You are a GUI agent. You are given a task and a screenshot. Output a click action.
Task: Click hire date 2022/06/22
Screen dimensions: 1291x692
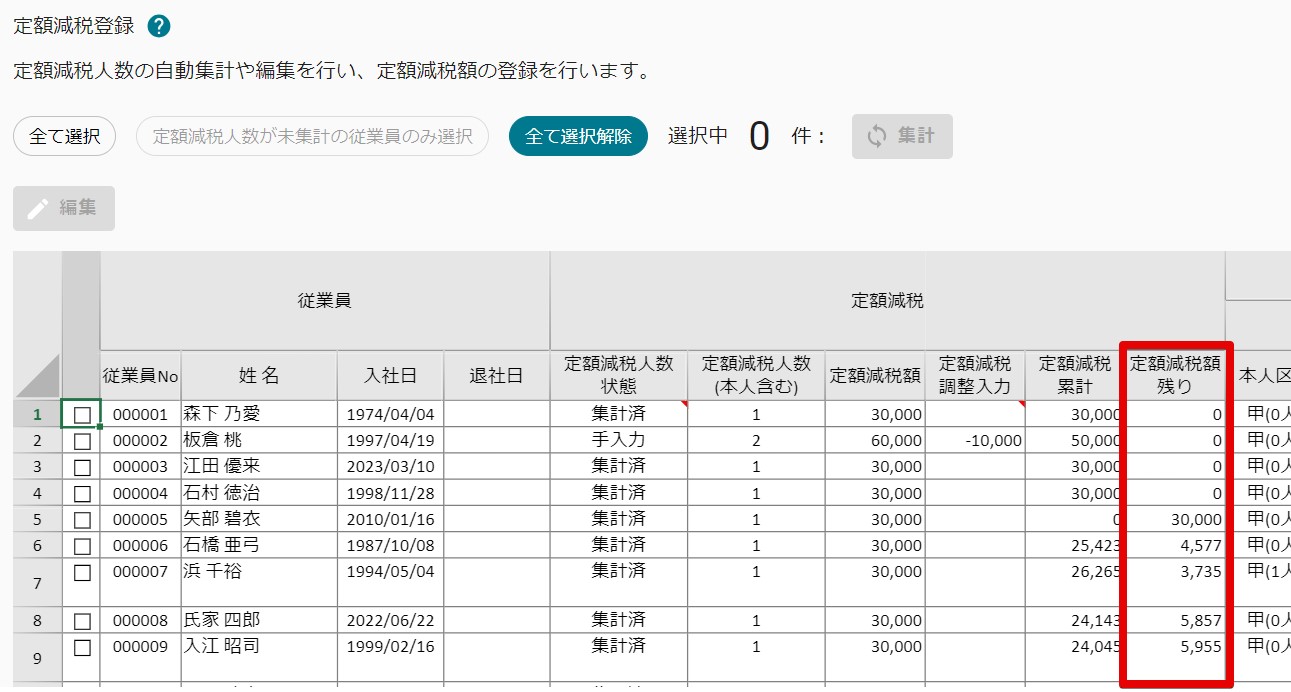click(x=390, y=620)
